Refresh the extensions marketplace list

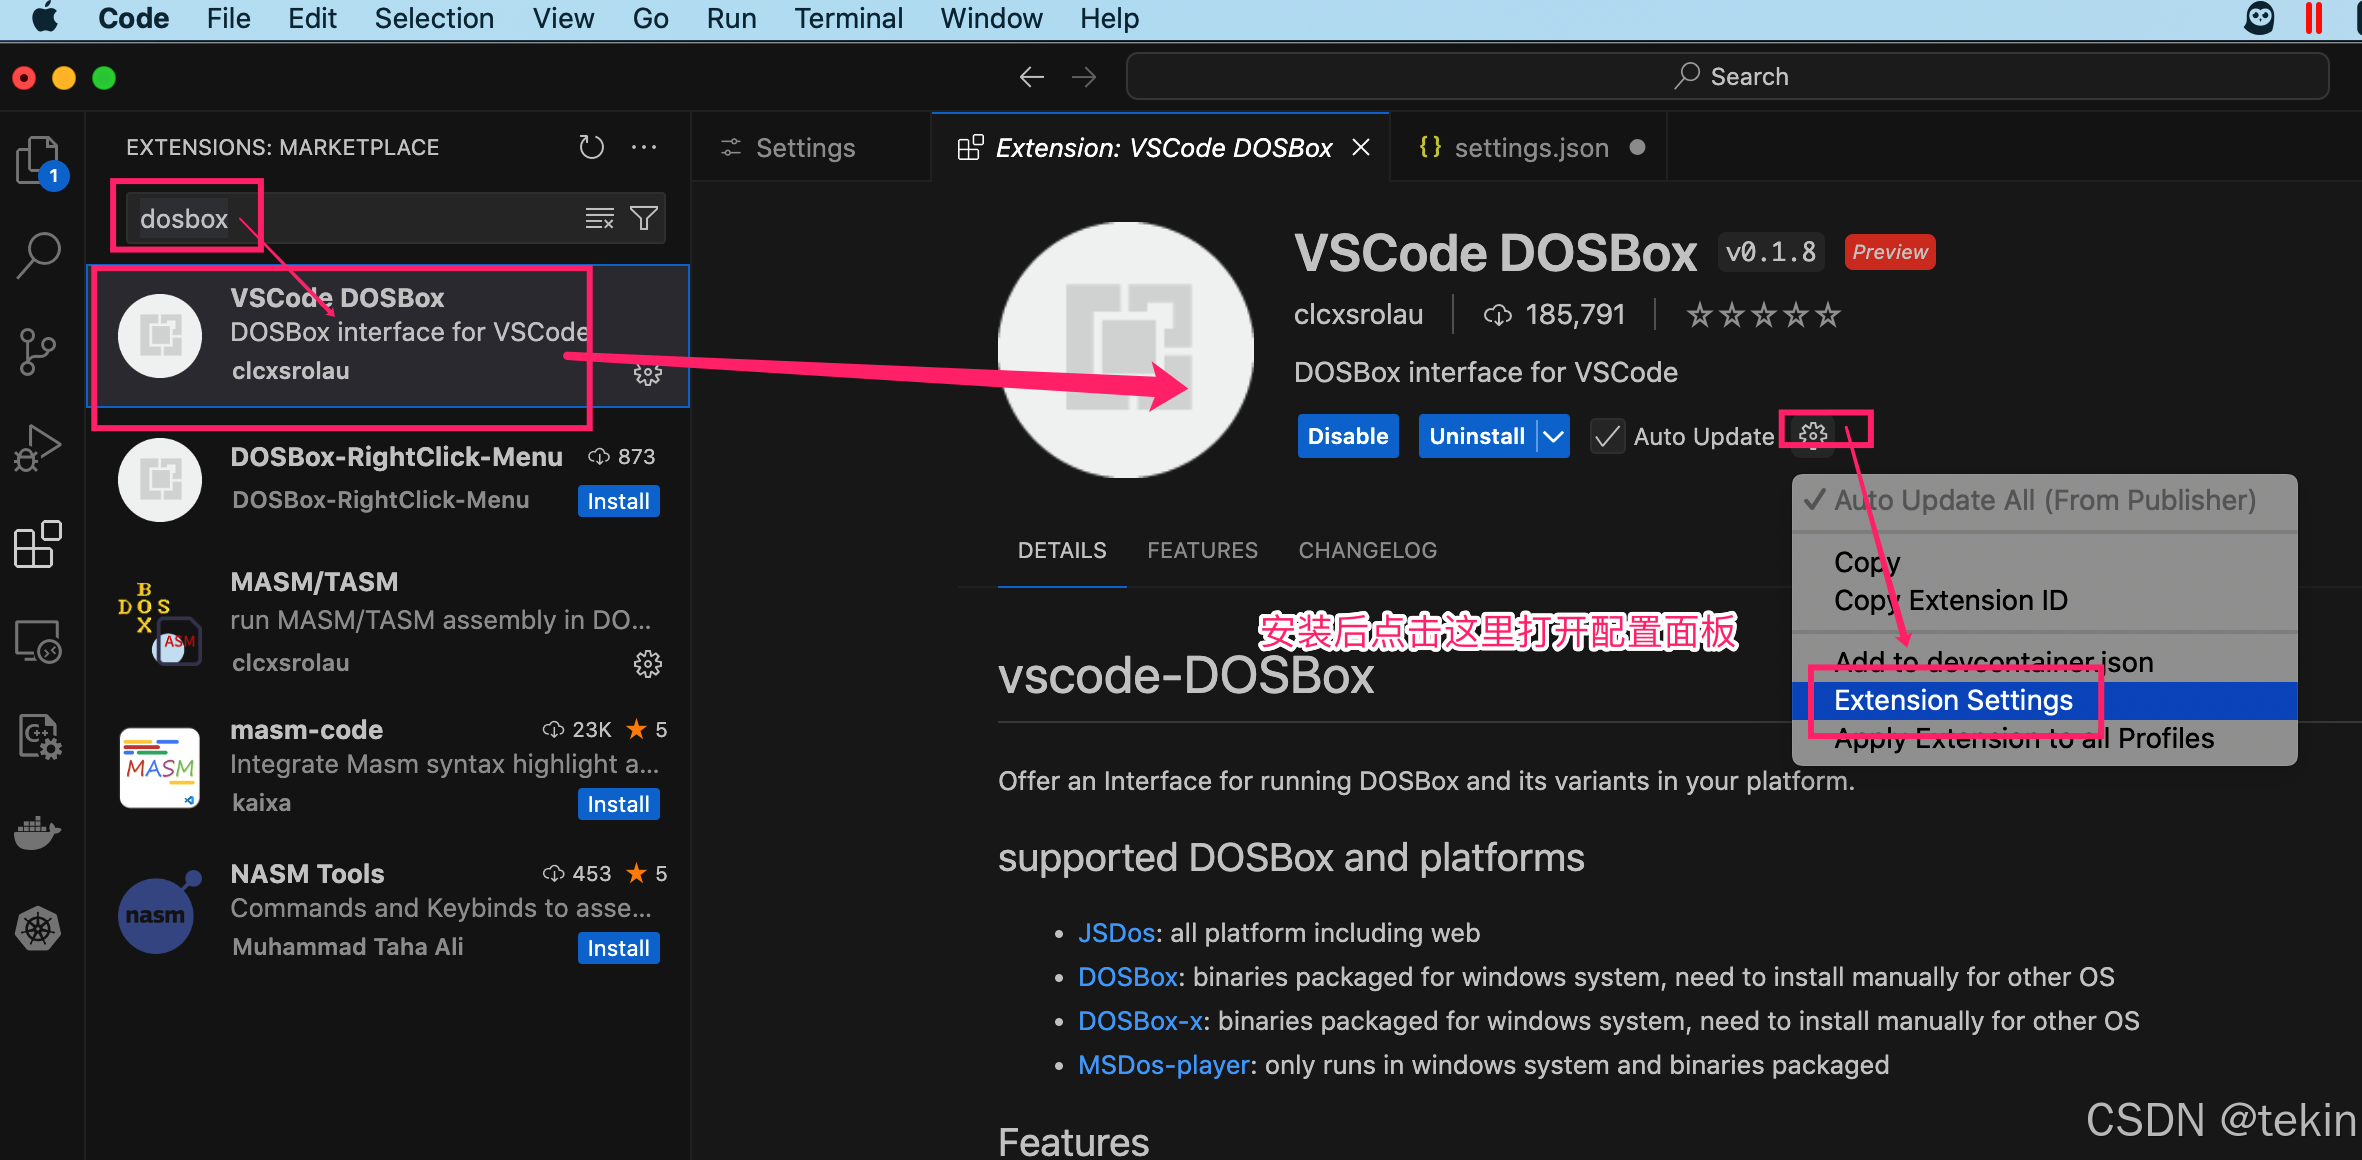(591, 148)
